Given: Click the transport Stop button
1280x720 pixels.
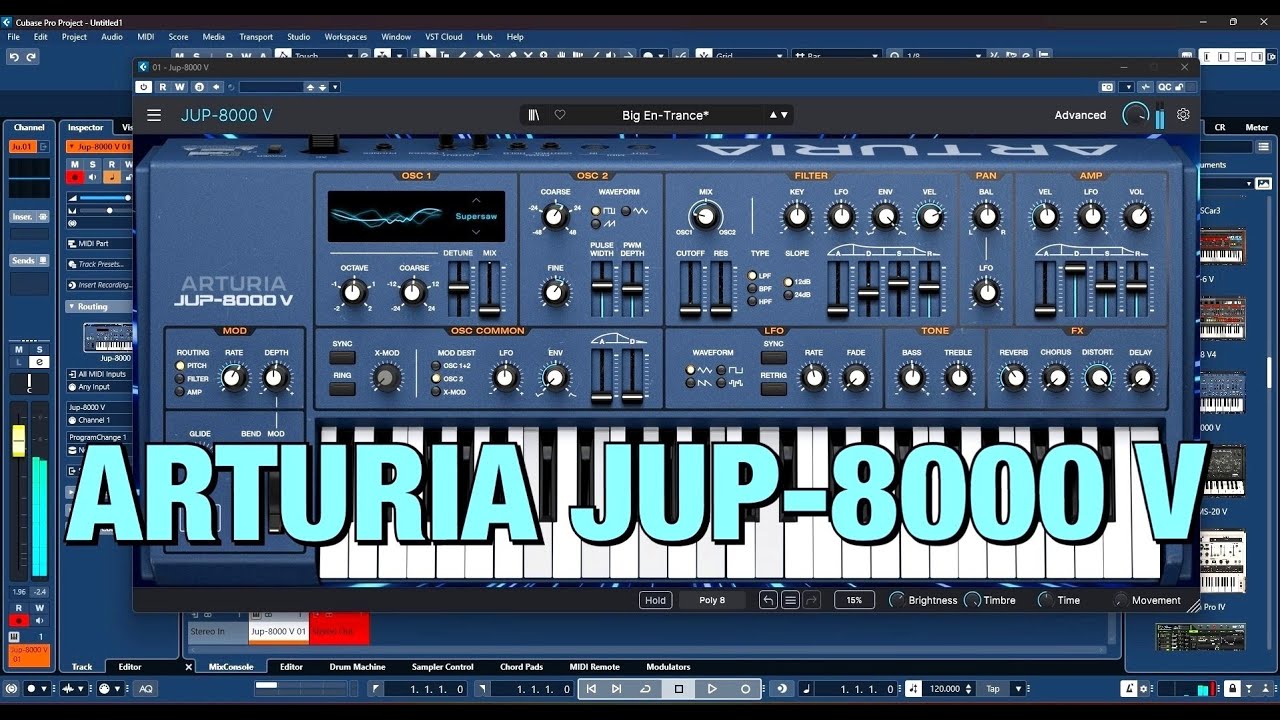Looking at the screenshot, I should coord(679,689).
